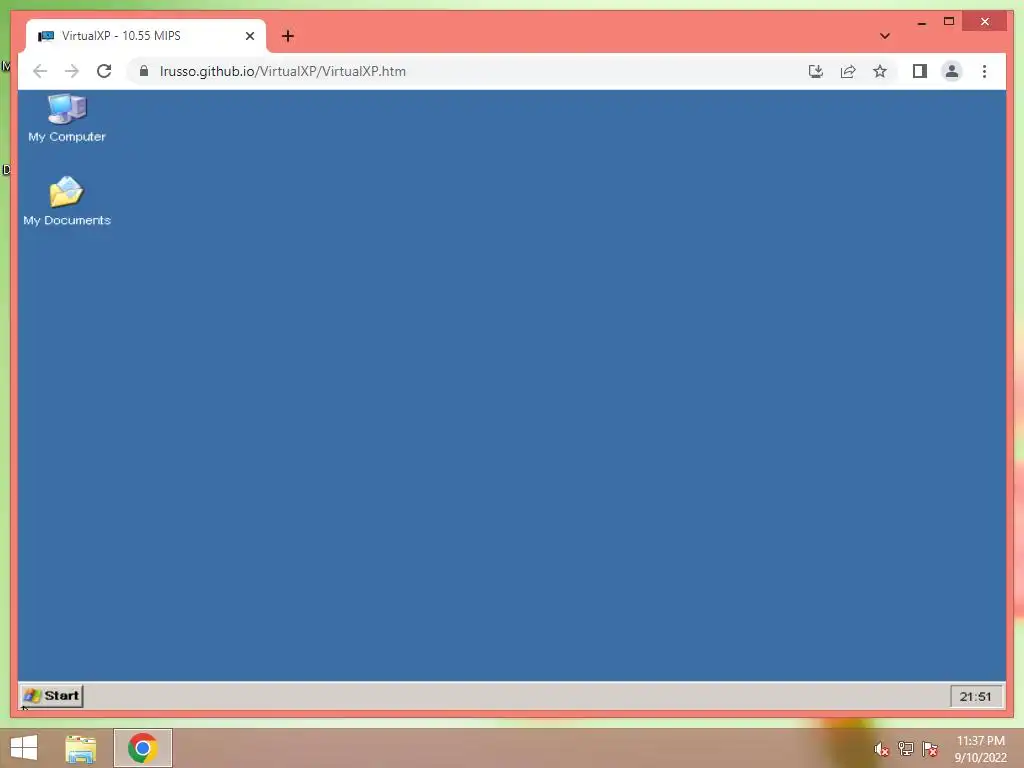The width and height of the screenshot is (1024, 768).
Task: Open the Action Center flag icon
Action: [929, 748]
